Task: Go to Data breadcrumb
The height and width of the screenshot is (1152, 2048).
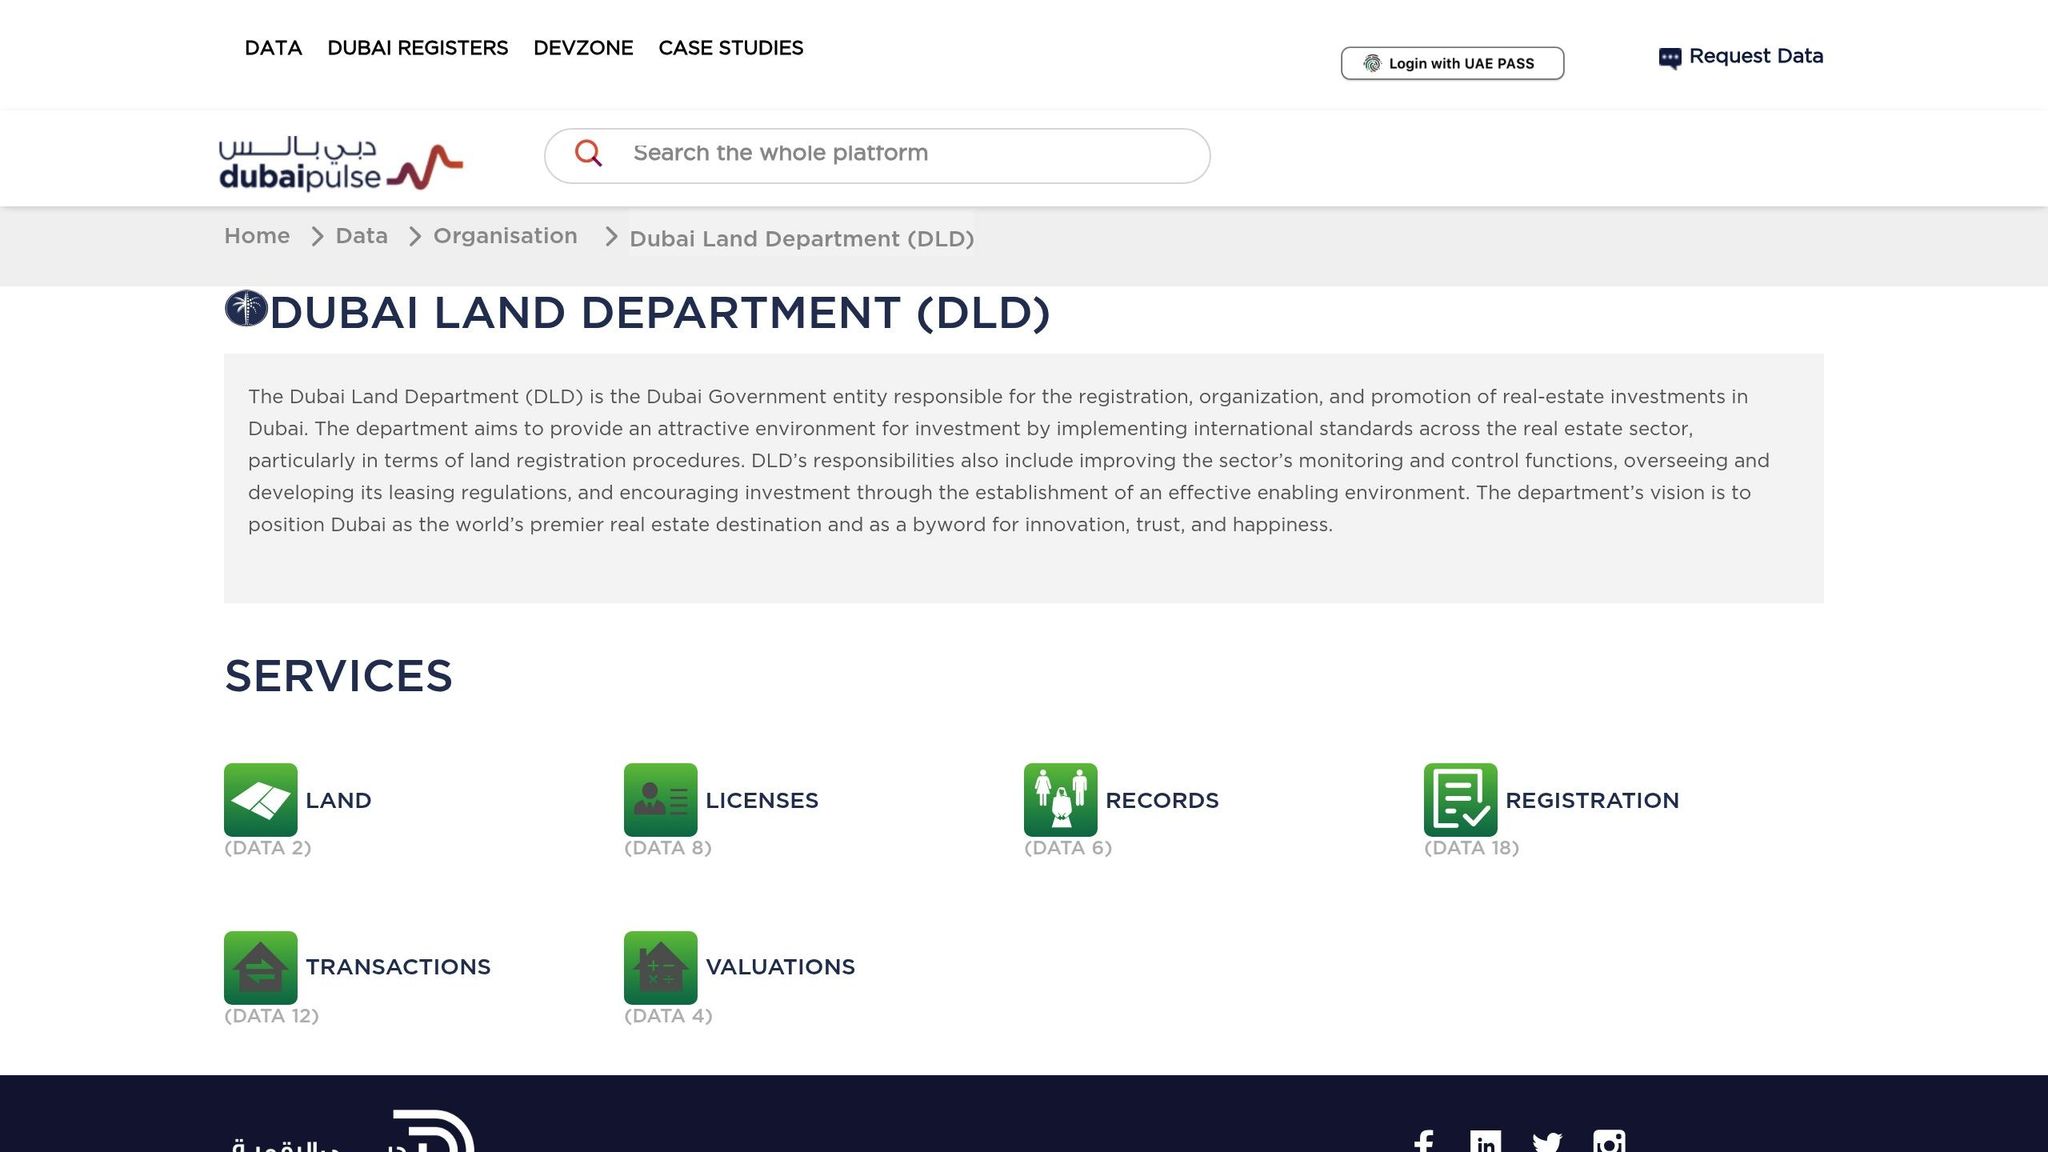Action: pos(361,236)
